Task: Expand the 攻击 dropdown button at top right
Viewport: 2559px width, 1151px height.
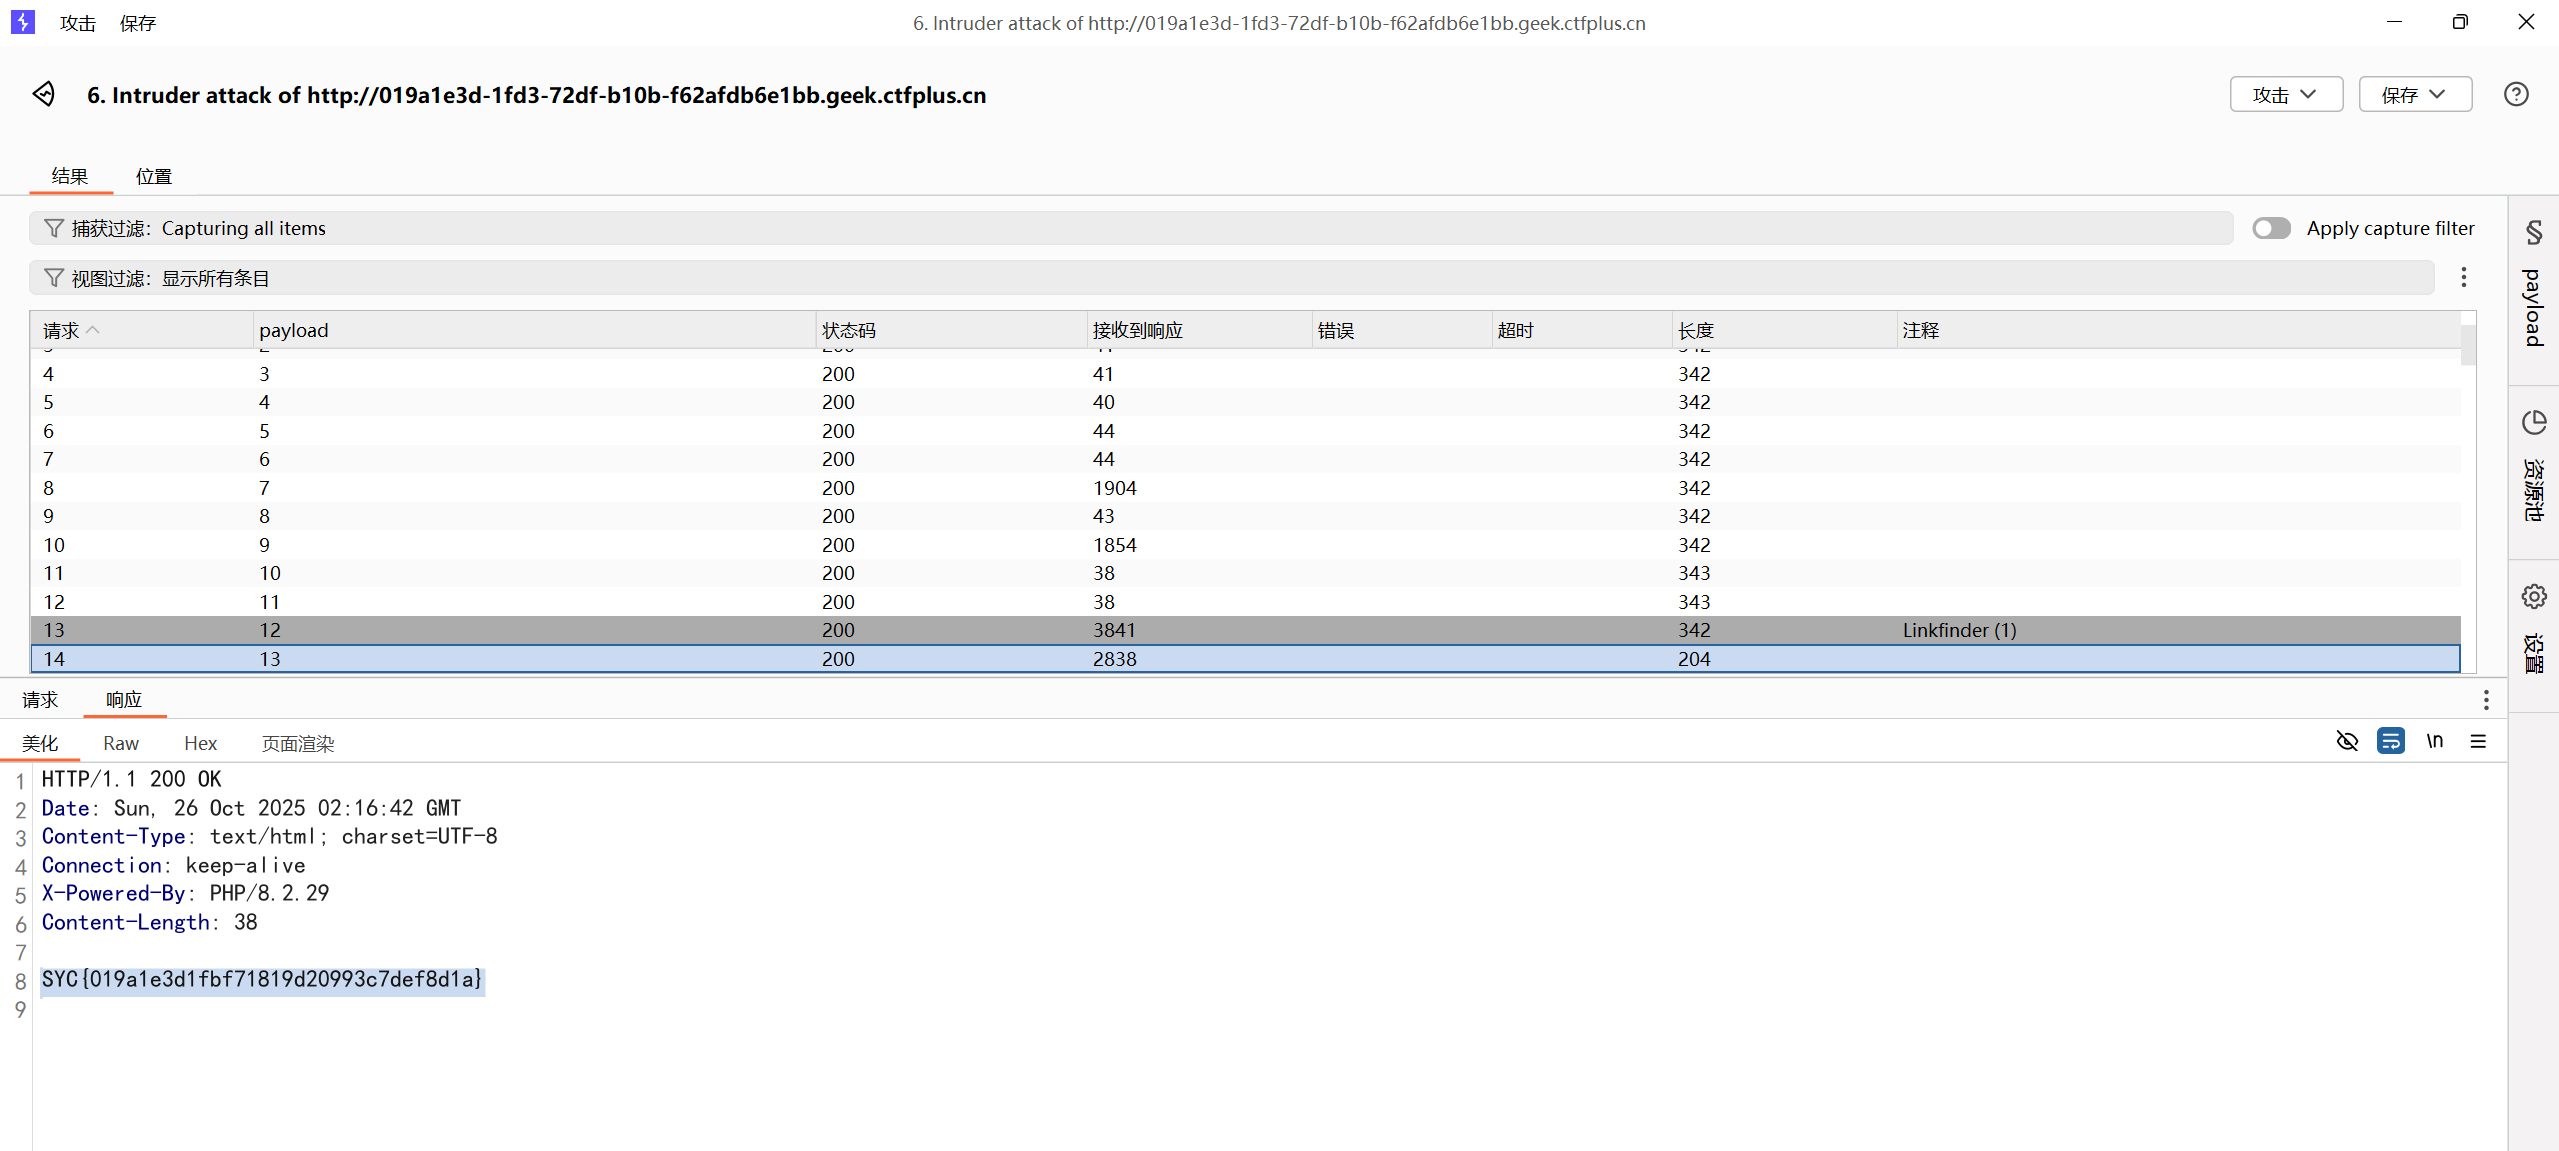Action: [2285, 94]
